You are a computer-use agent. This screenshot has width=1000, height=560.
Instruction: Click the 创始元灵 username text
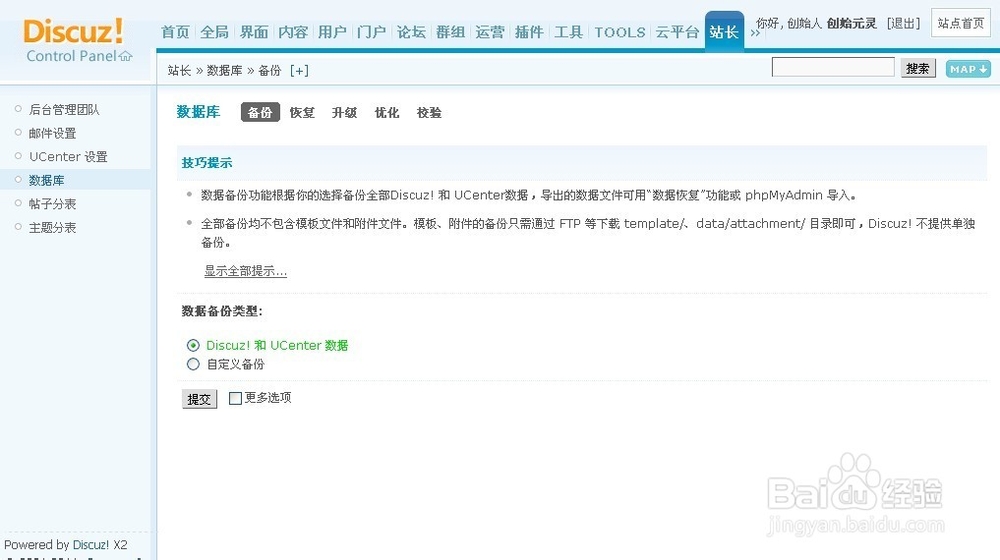(851, 24)
